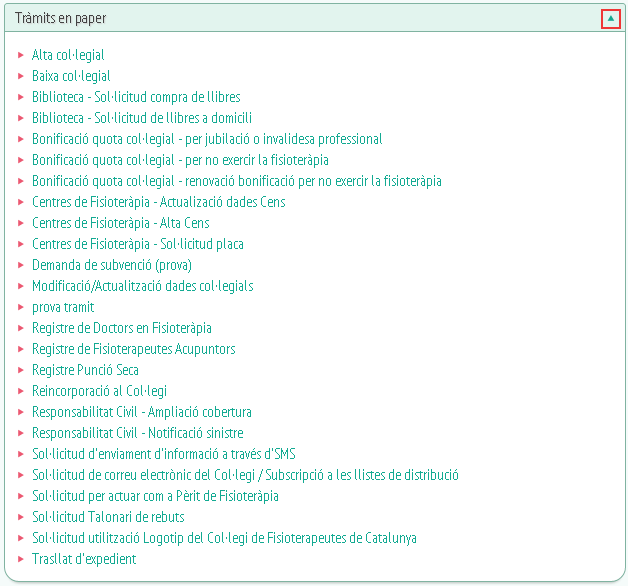
Task: Select Registre Punció Seca
Action: (x=85, y=370)
